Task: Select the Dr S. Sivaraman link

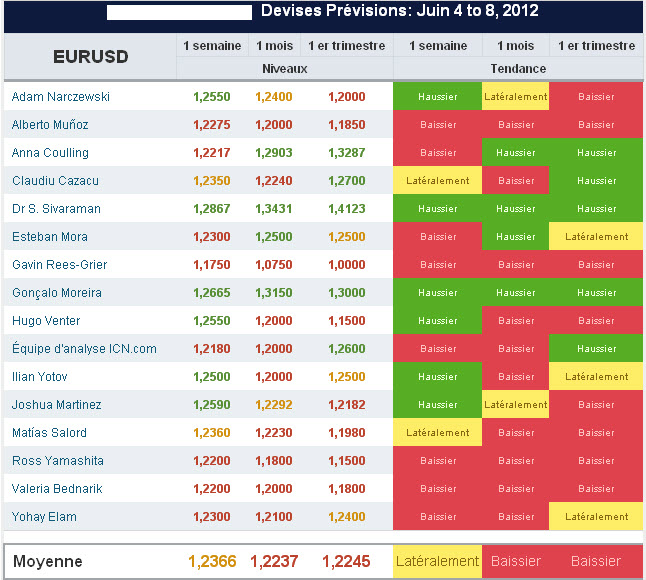Action: tap(56, 209)
